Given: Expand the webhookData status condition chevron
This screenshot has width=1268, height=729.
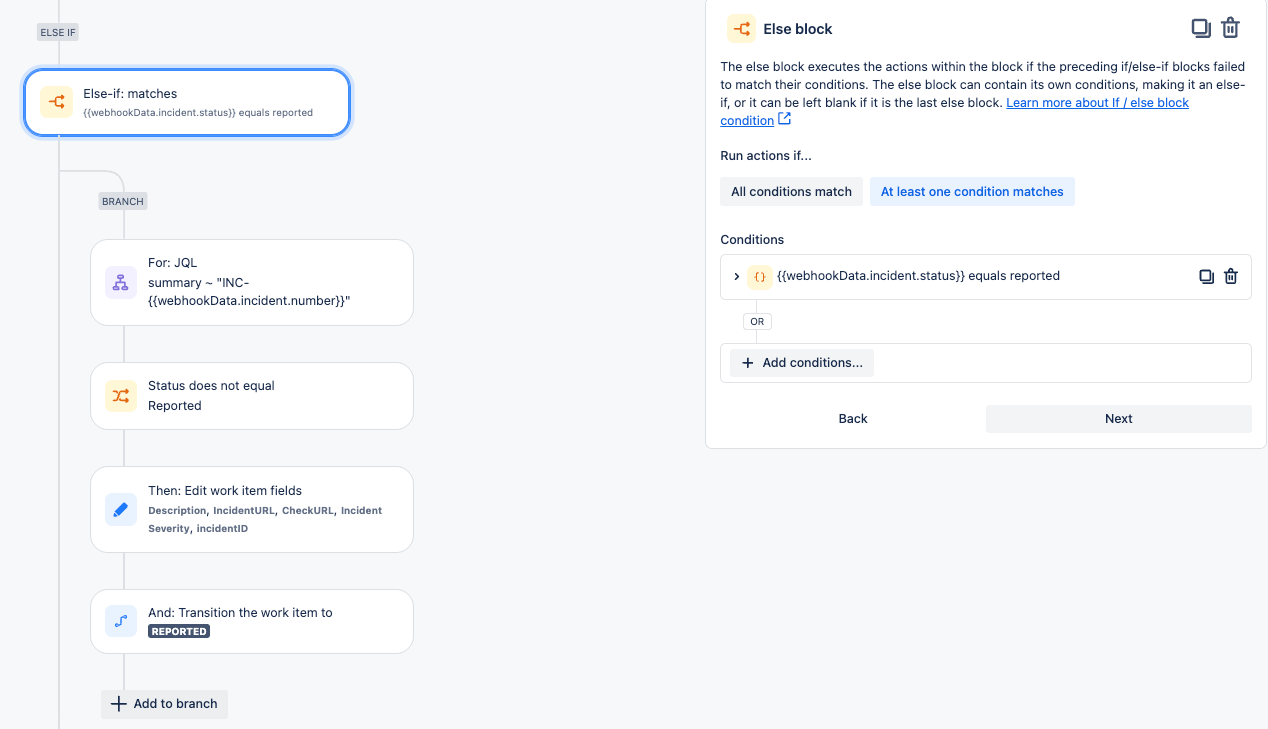Looking at the screenshot, I should [x=737, y=277].
